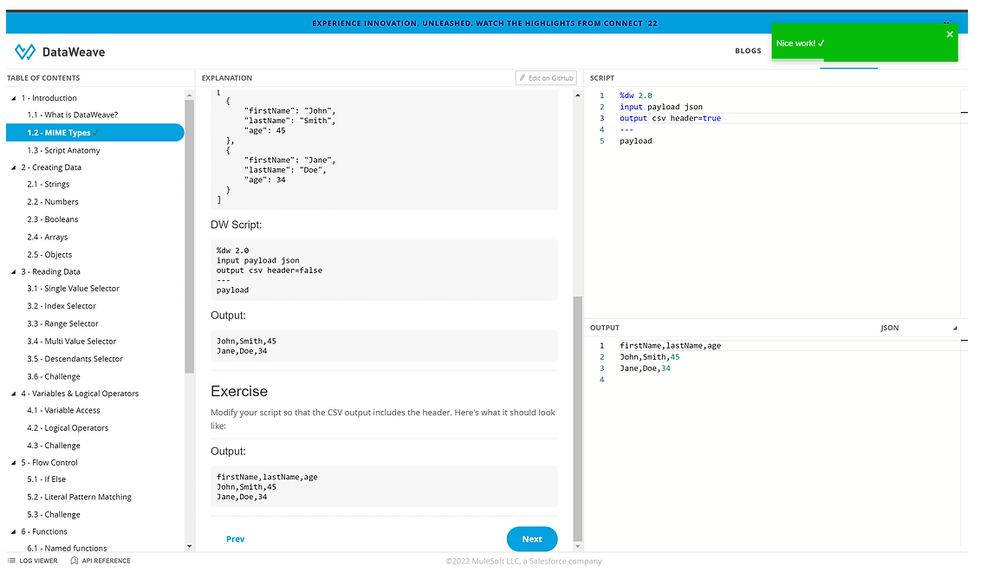The width and height of the screenshot is (1000, 574).
Task: Click API REFERENCE label in footer
Action: (x=106, y=561)
